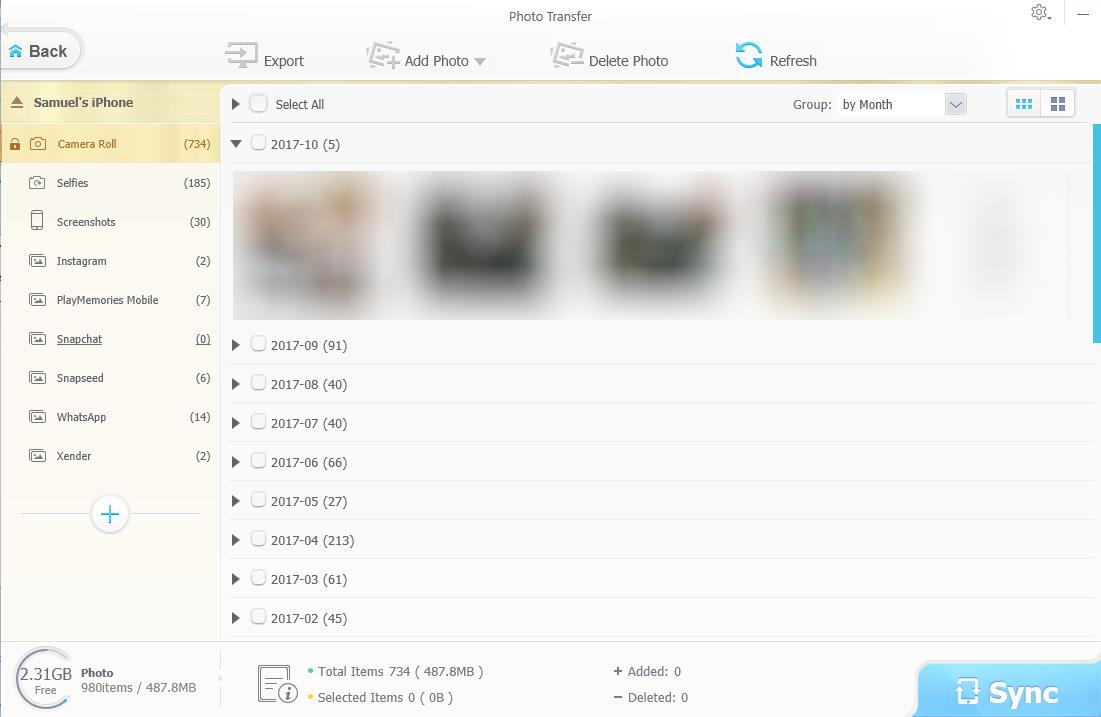The height and width of the screenshot is (717, 1101).
Task: Add a new album with plus icon
Action: point(110,514)
